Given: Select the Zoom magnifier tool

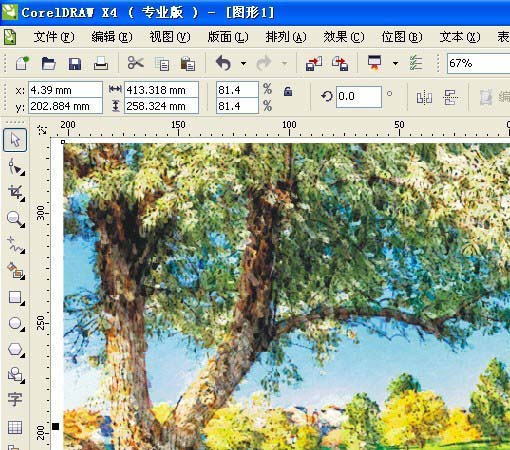Looking at the screenshot, I should [15, 219].
